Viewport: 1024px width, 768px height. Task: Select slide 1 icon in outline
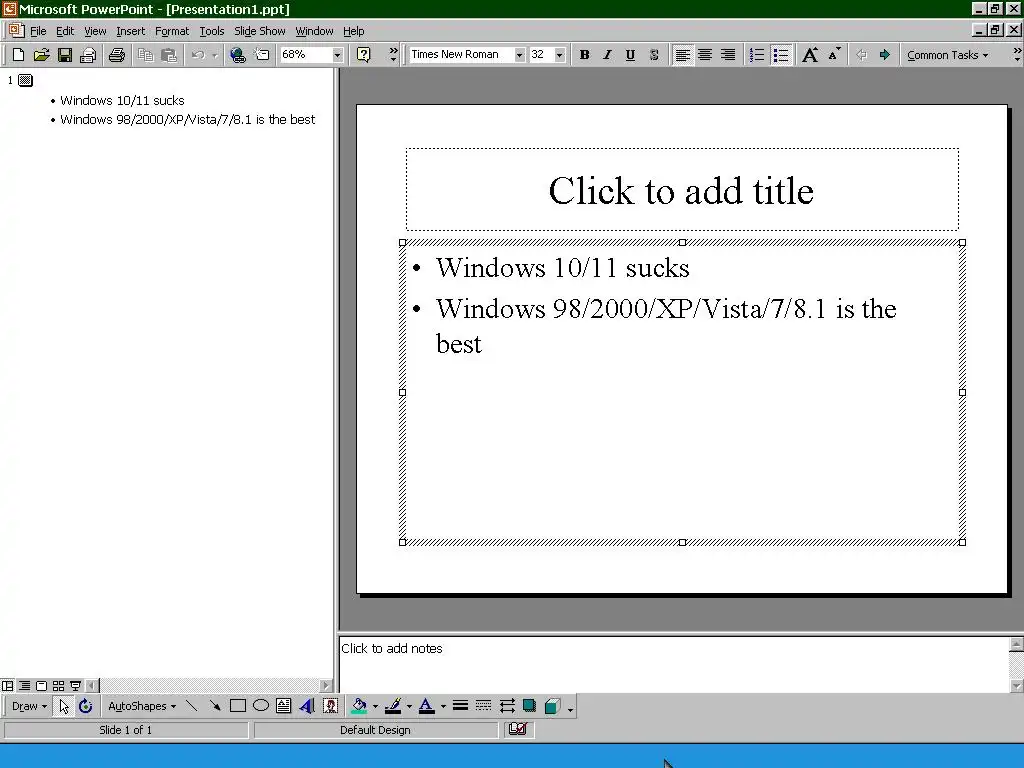[x=25, y=80]
